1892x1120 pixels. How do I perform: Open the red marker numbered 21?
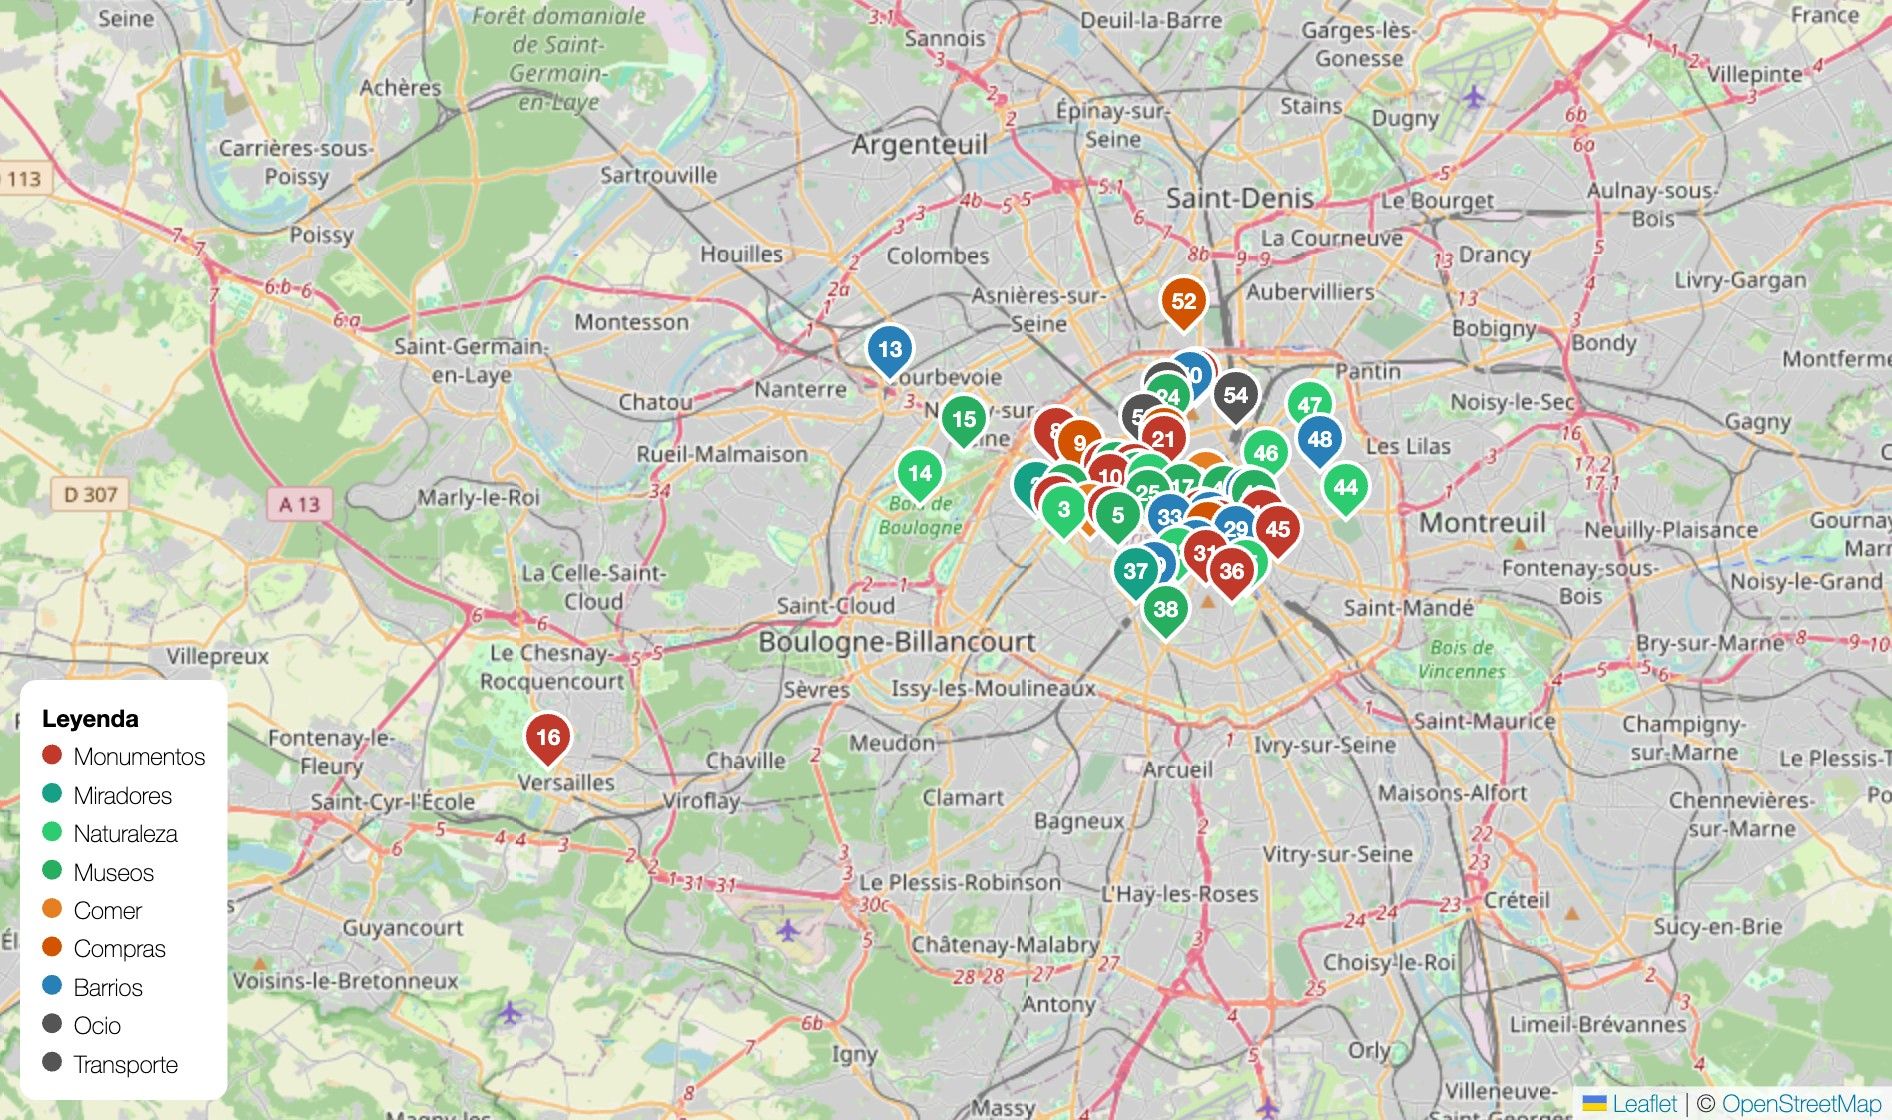(x=1163, y=440)
